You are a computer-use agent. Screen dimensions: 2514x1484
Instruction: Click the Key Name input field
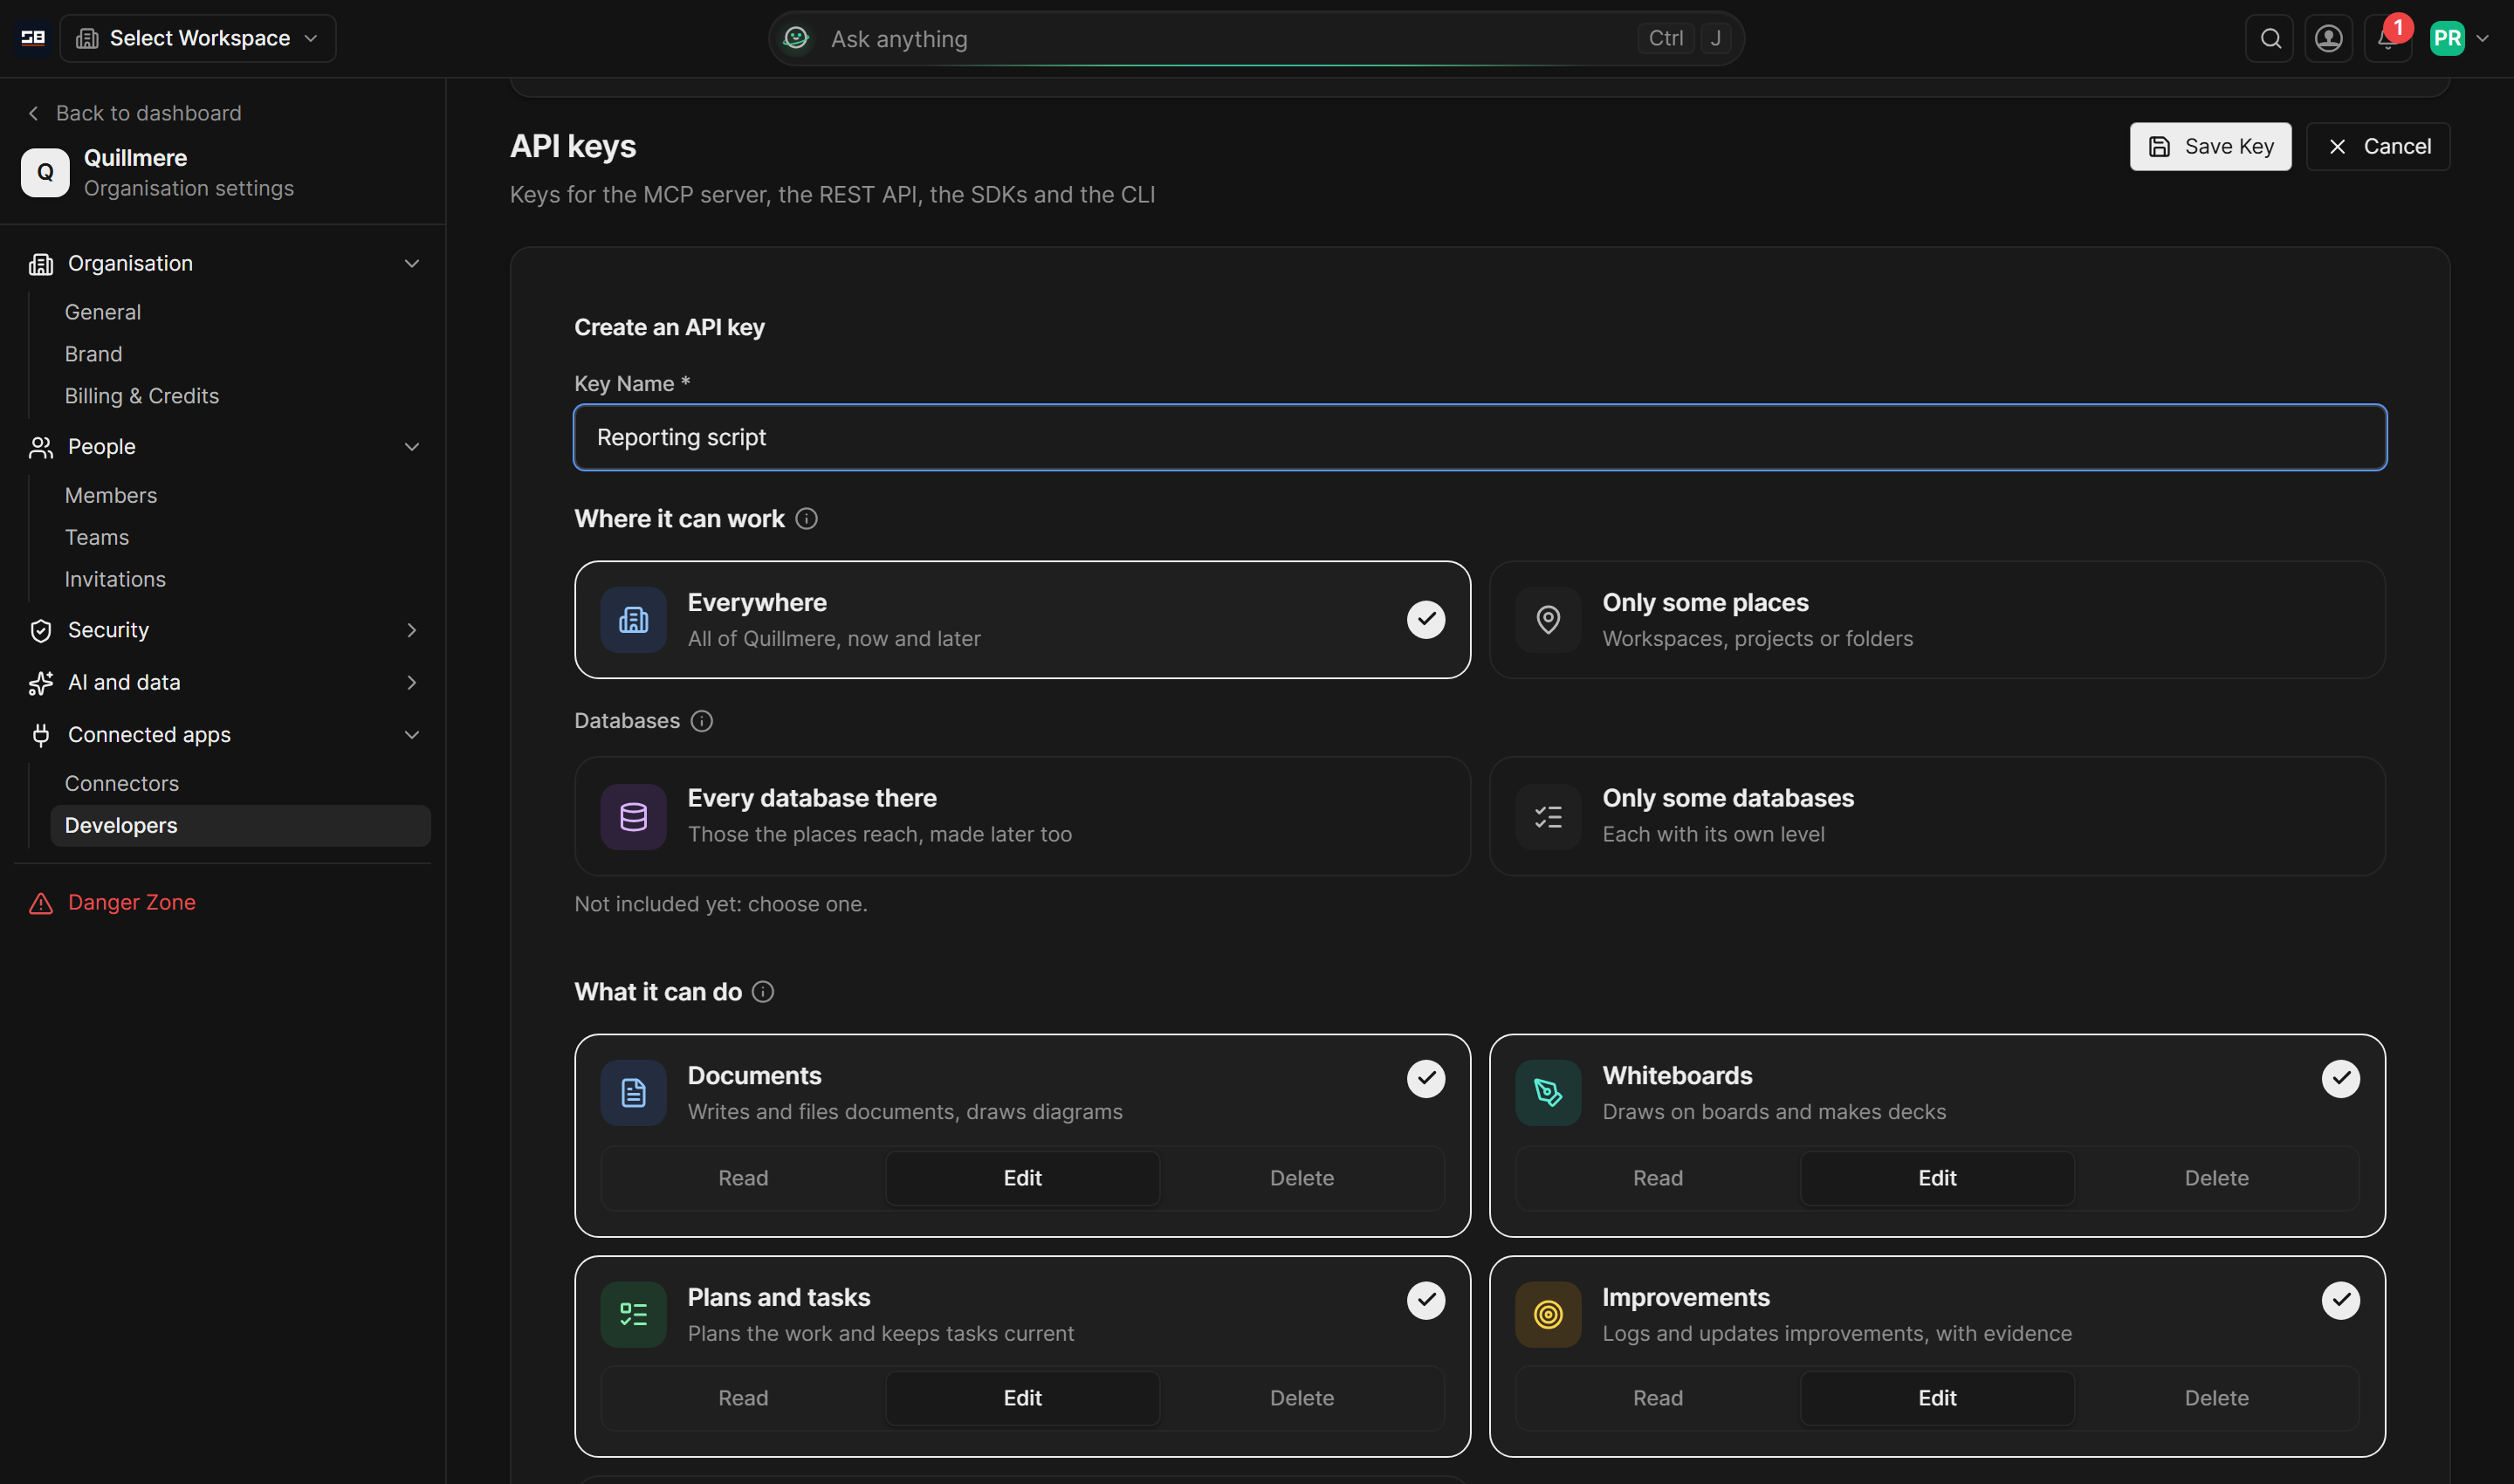pos(1480,437)
